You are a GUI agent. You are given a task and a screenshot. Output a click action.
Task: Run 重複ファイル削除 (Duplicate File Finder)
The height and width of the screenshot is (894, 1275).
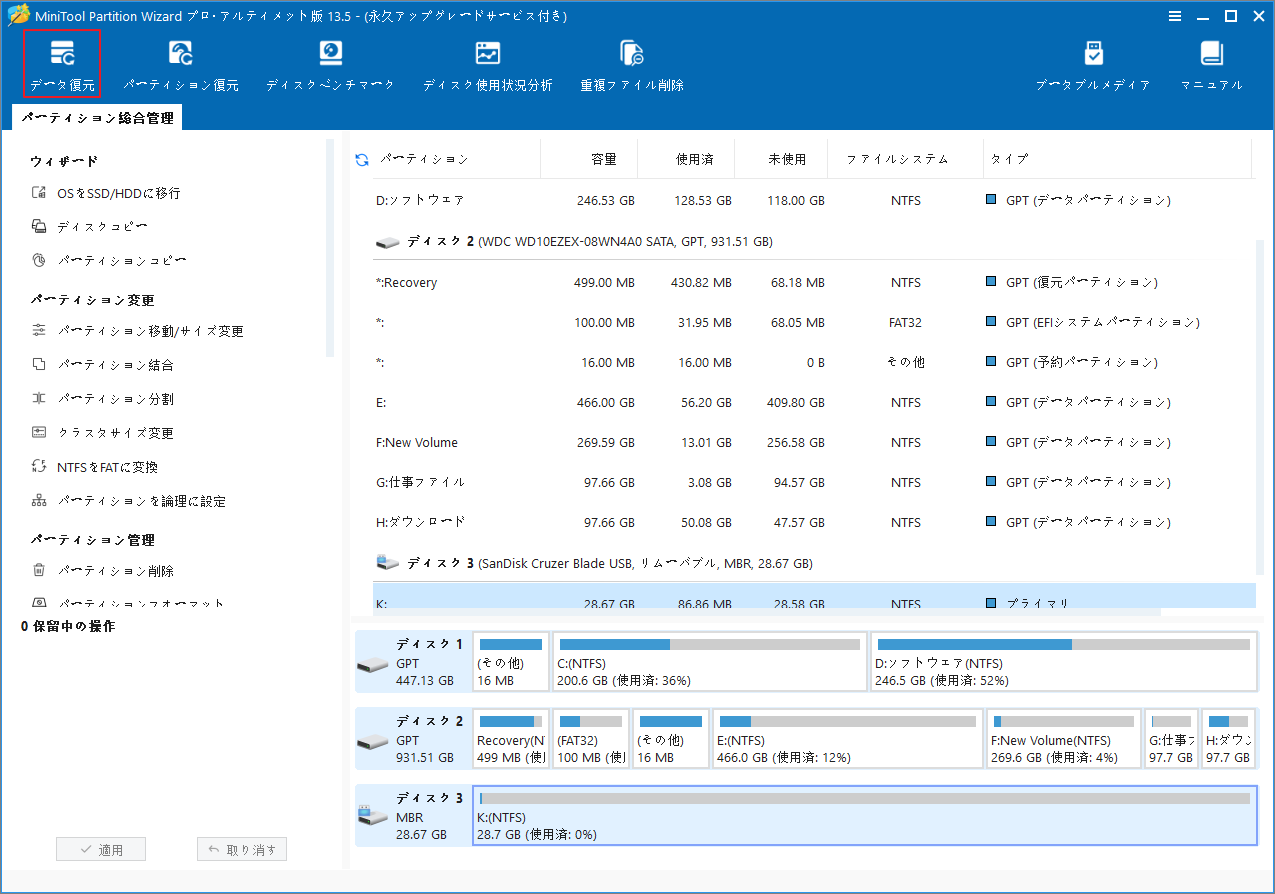click(631, 63)
